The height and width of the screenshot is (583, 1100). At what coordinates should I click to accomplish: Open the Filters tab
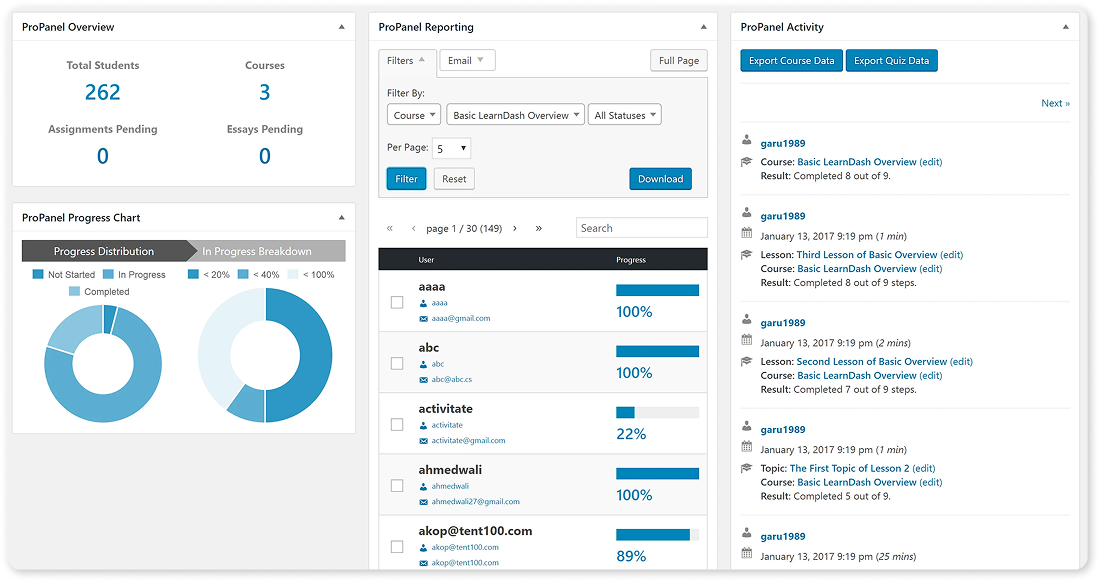tap(407, 60)
